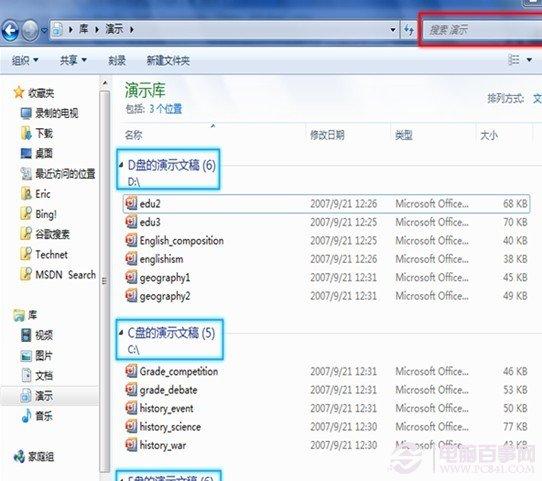The width and height of the screenshot is (542, 481).
Task: Collapse the C盘的演示文稿 (5) group
Action: (121, 333)
